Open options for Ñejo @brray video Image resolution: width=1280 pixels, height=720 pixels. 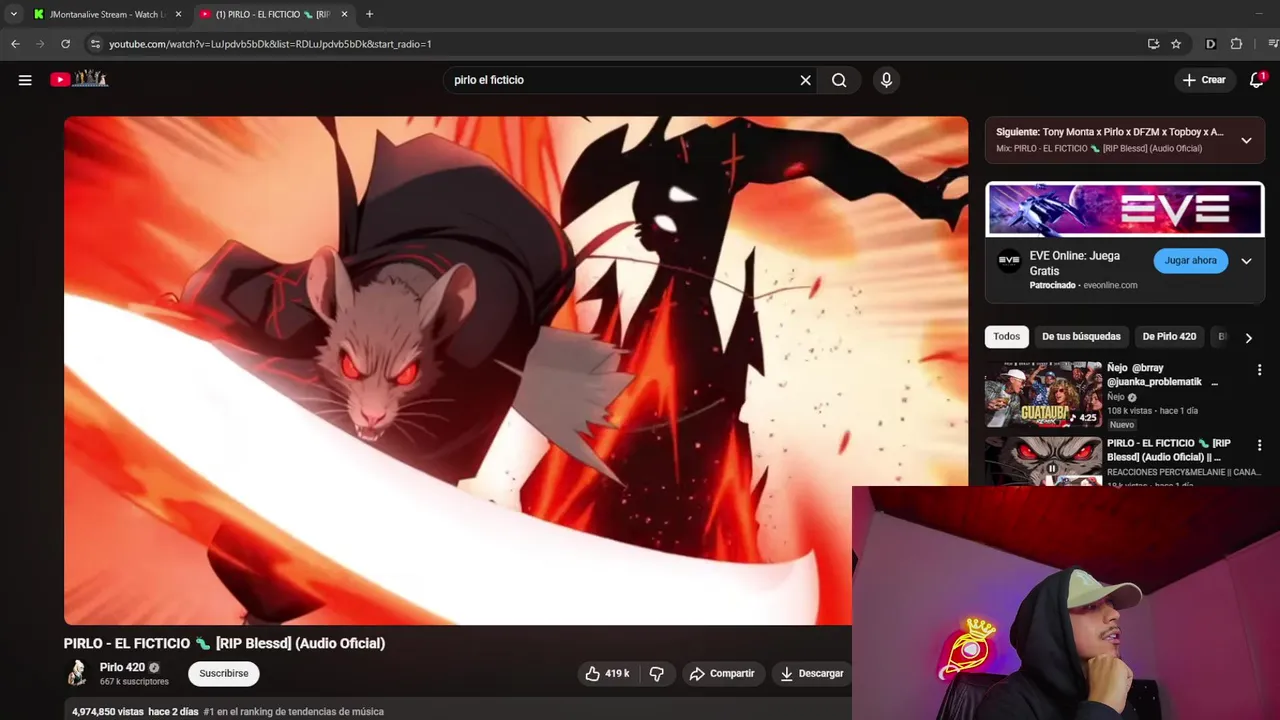pyautogui.click(x=1259, y=370)
